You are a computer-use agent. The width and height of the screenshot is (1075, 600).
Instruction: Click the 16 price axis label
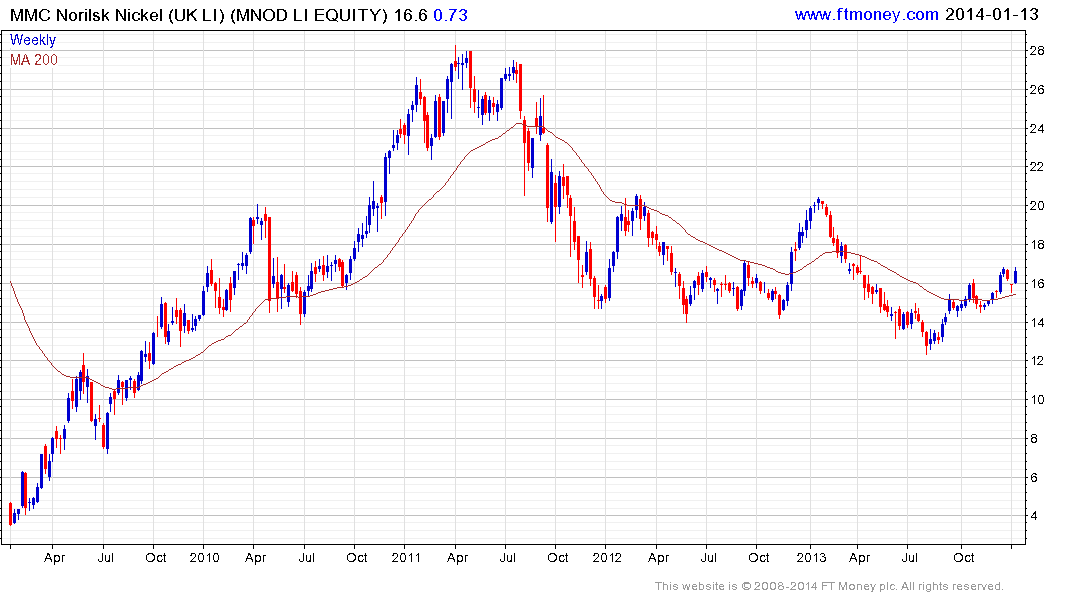(x=1037, y=284)
